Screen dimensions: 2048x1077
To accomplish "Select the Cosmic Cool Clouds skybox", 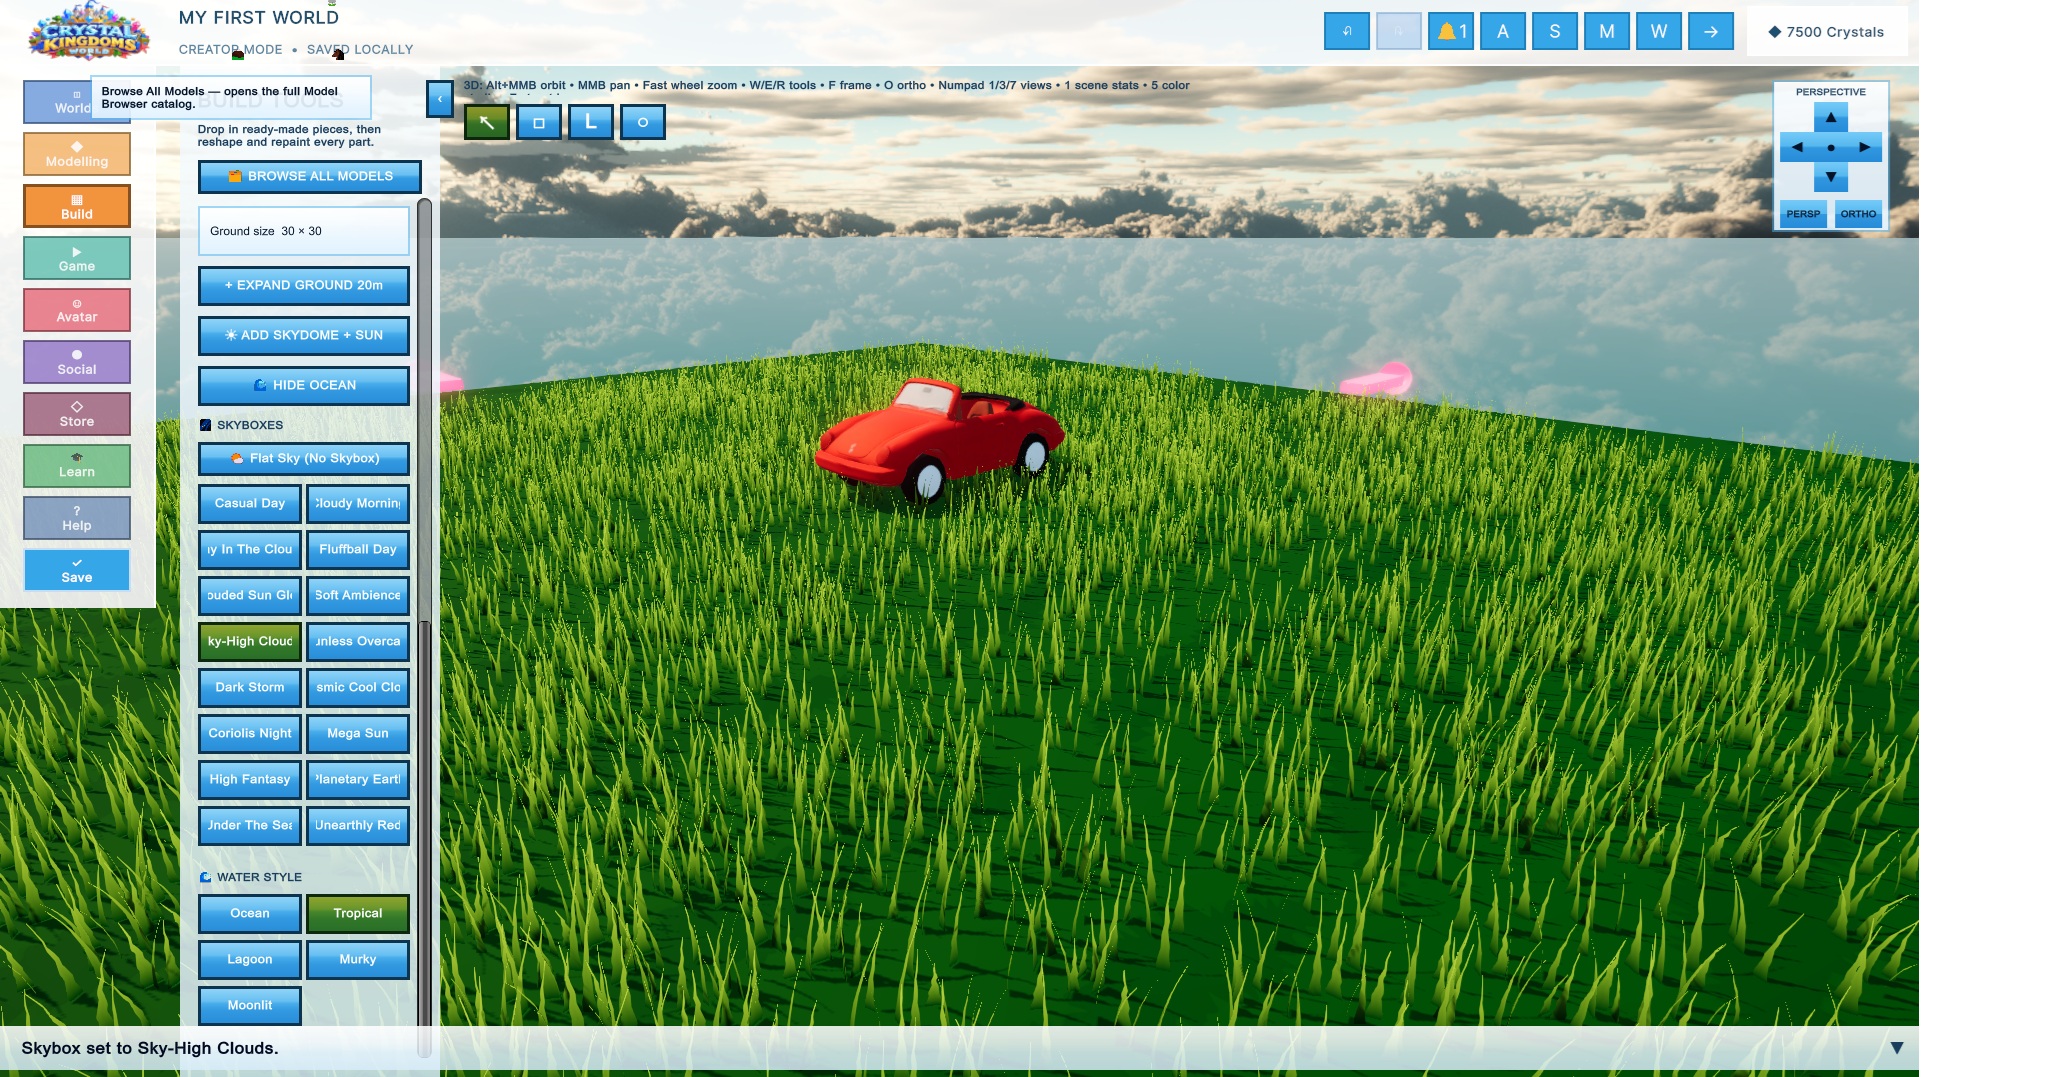I will (358, 687).
